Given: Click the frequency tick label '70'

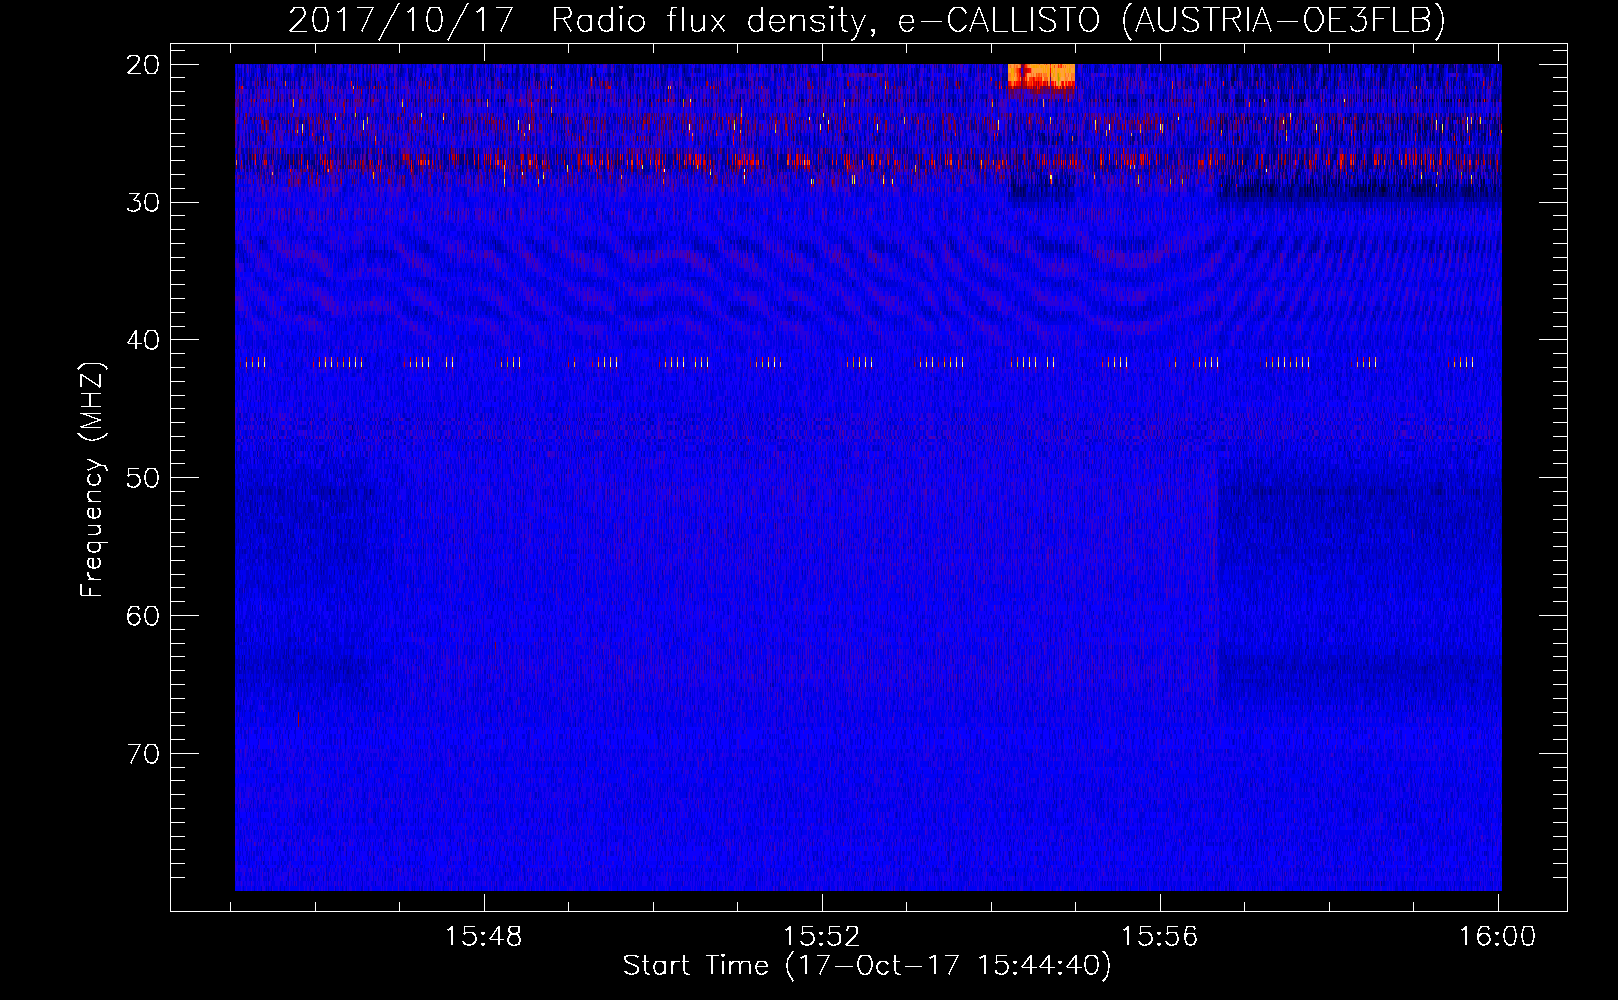Looking at the screenshot, I should [x=144, y=754].
